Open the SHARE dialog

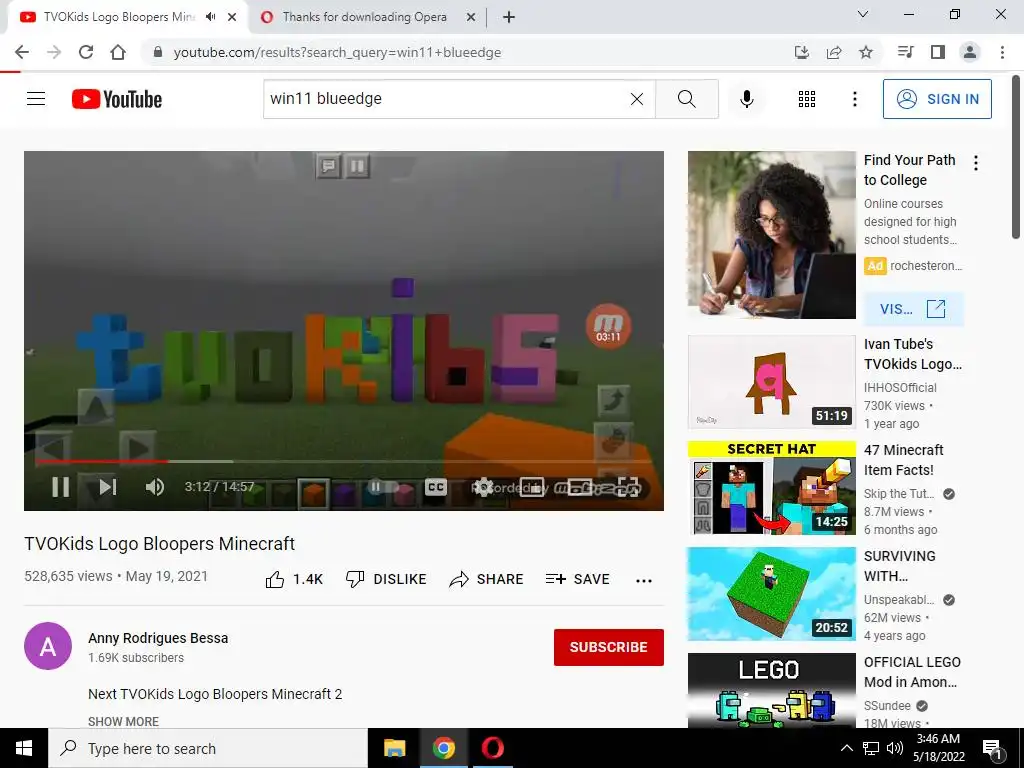tap(487, 579)
